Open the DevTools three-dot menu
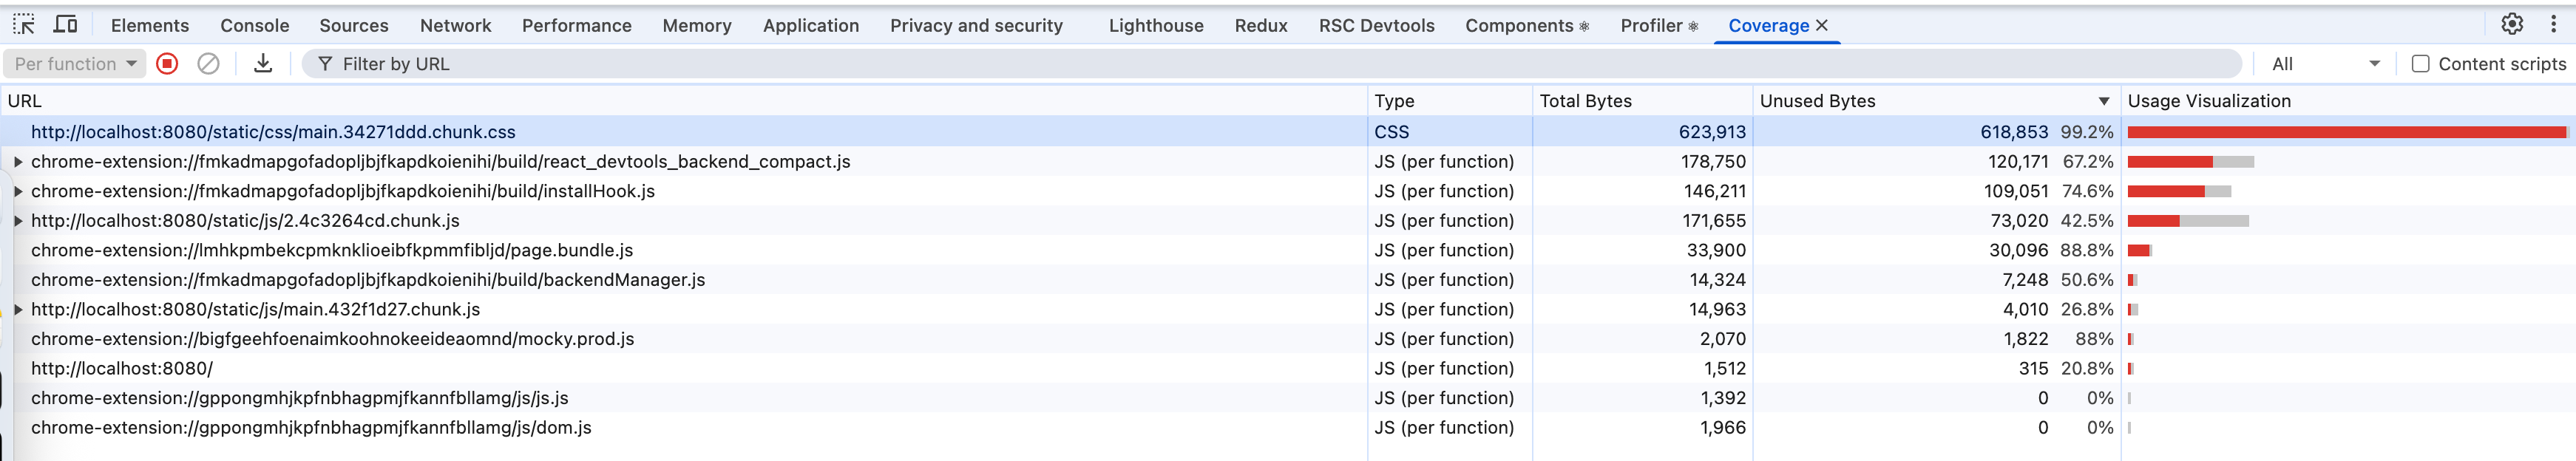The image size is (2576, 461). pos(2553,25)
